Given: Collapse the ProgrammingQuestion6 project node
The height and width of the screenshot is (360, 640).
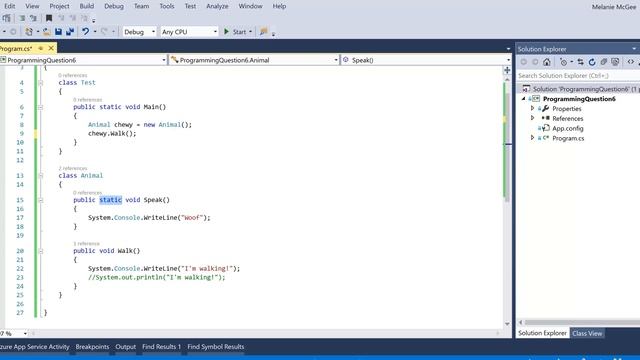Looking at the screenshot, I should point(523,99).
